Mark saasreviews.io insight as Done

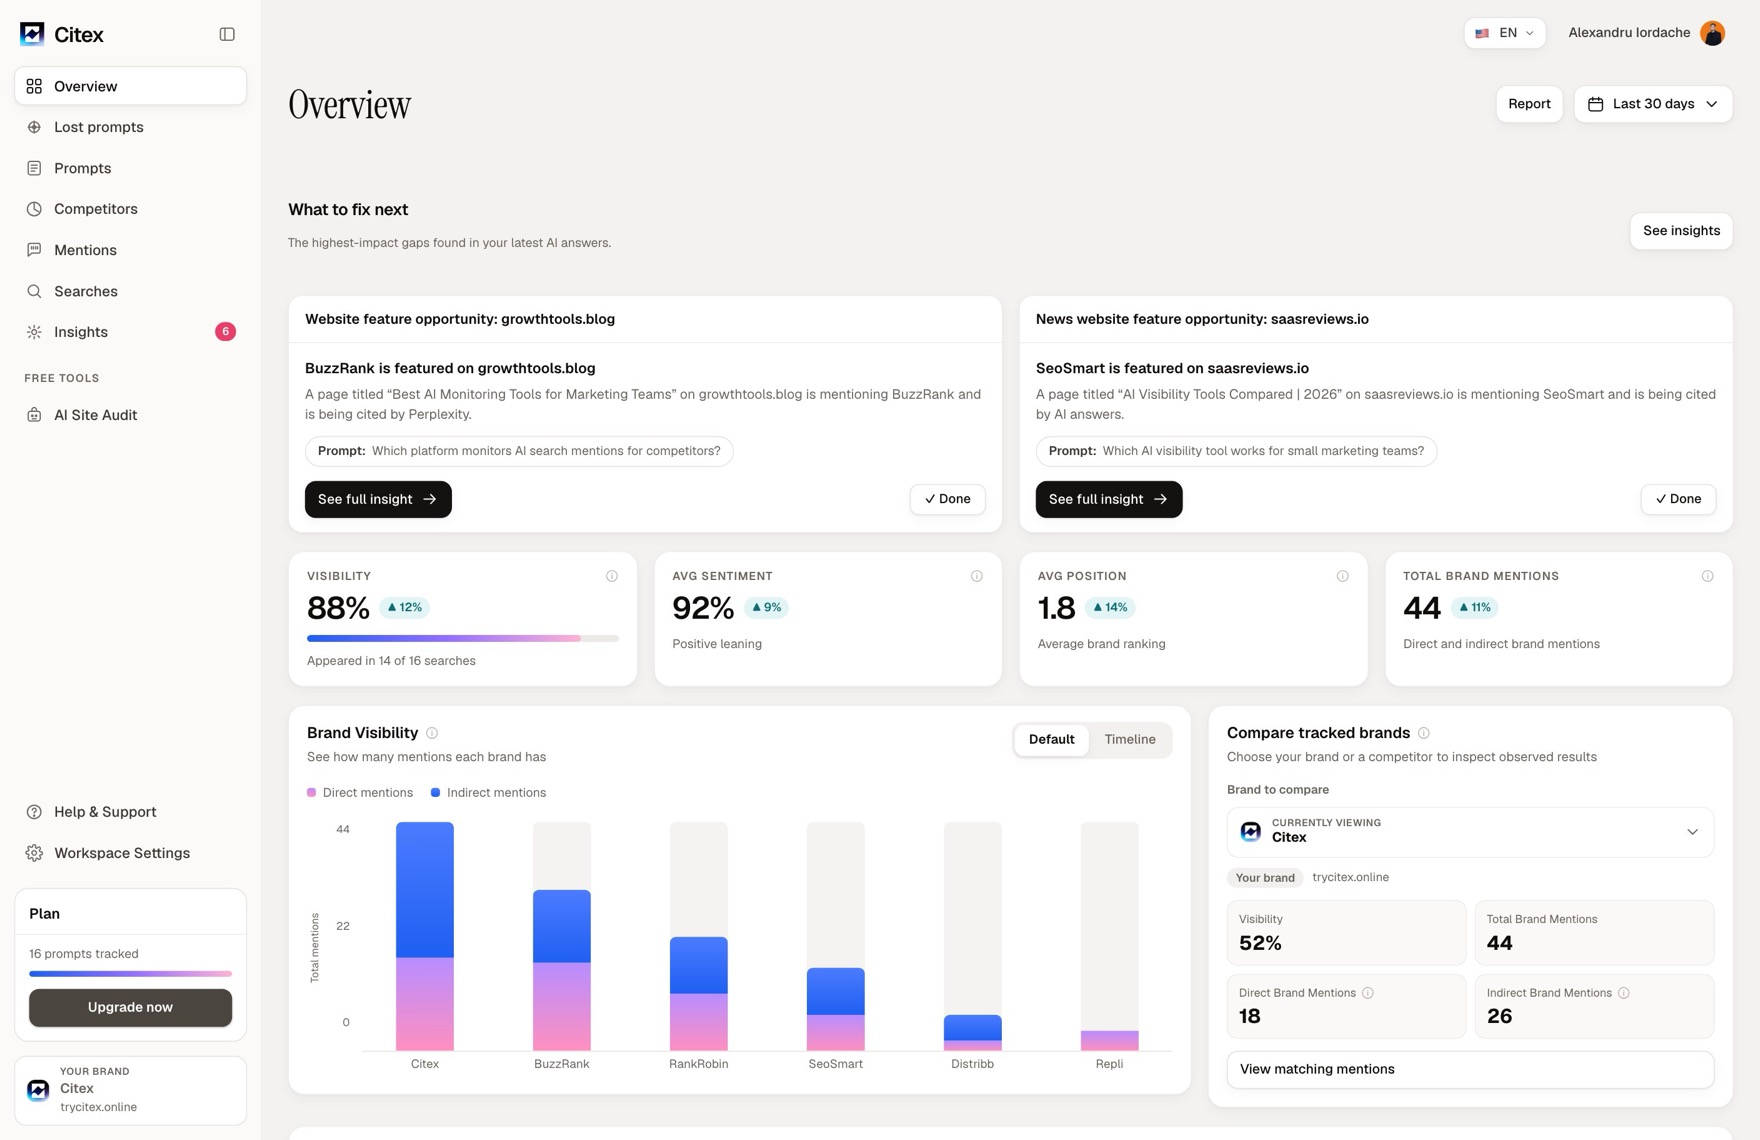tap(1678, 499)
